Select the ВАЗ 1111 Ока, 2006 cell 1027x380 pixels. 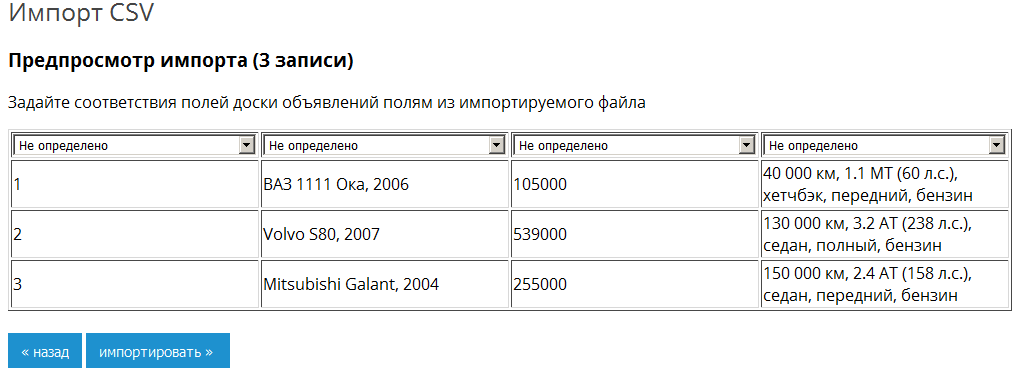coord(384,184)
